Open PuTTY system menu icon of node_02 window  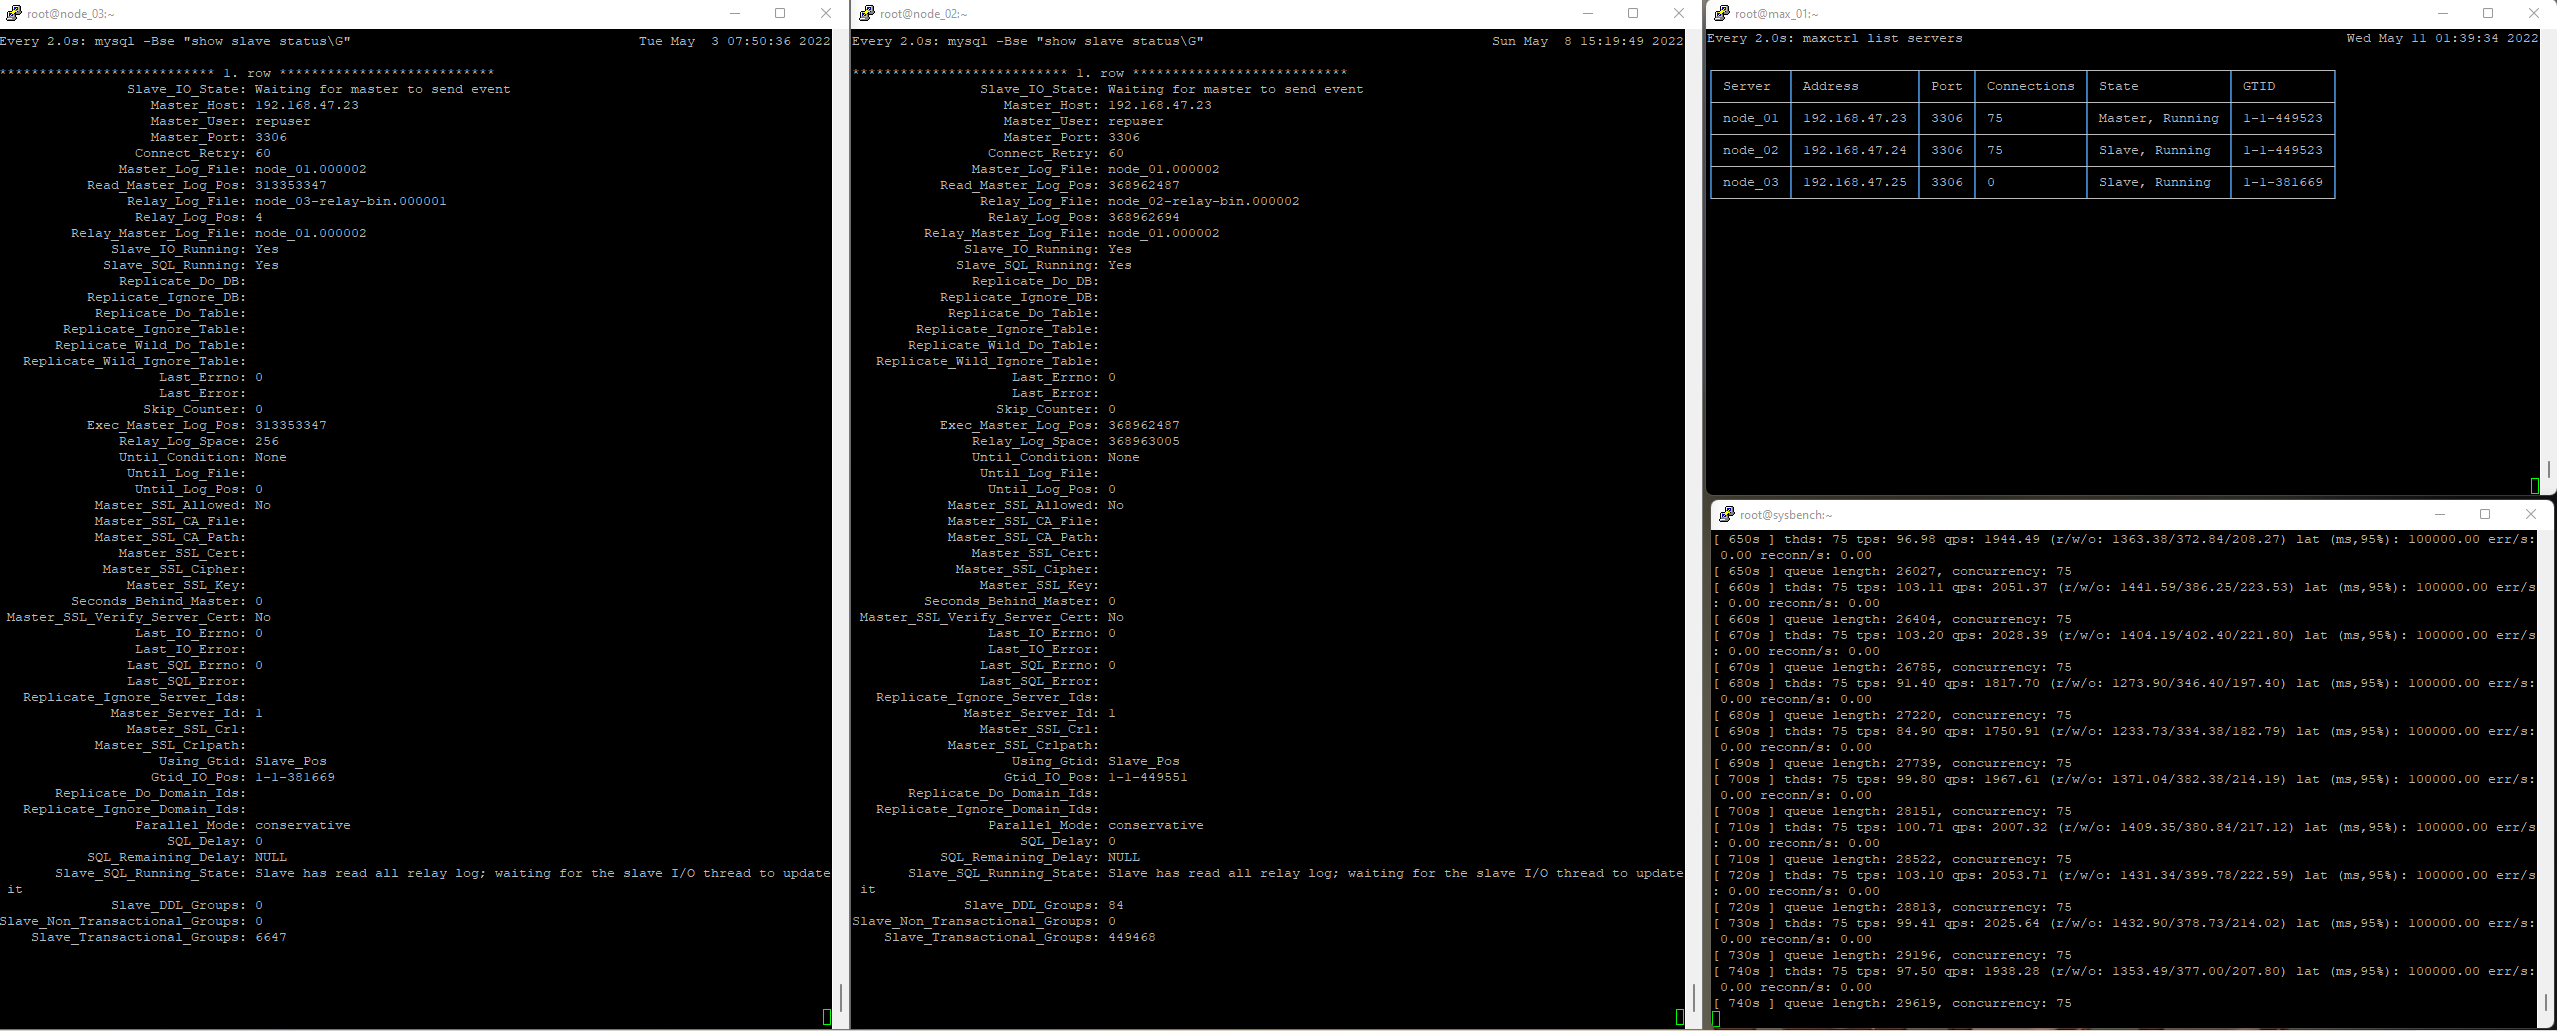tap(866, 14)
